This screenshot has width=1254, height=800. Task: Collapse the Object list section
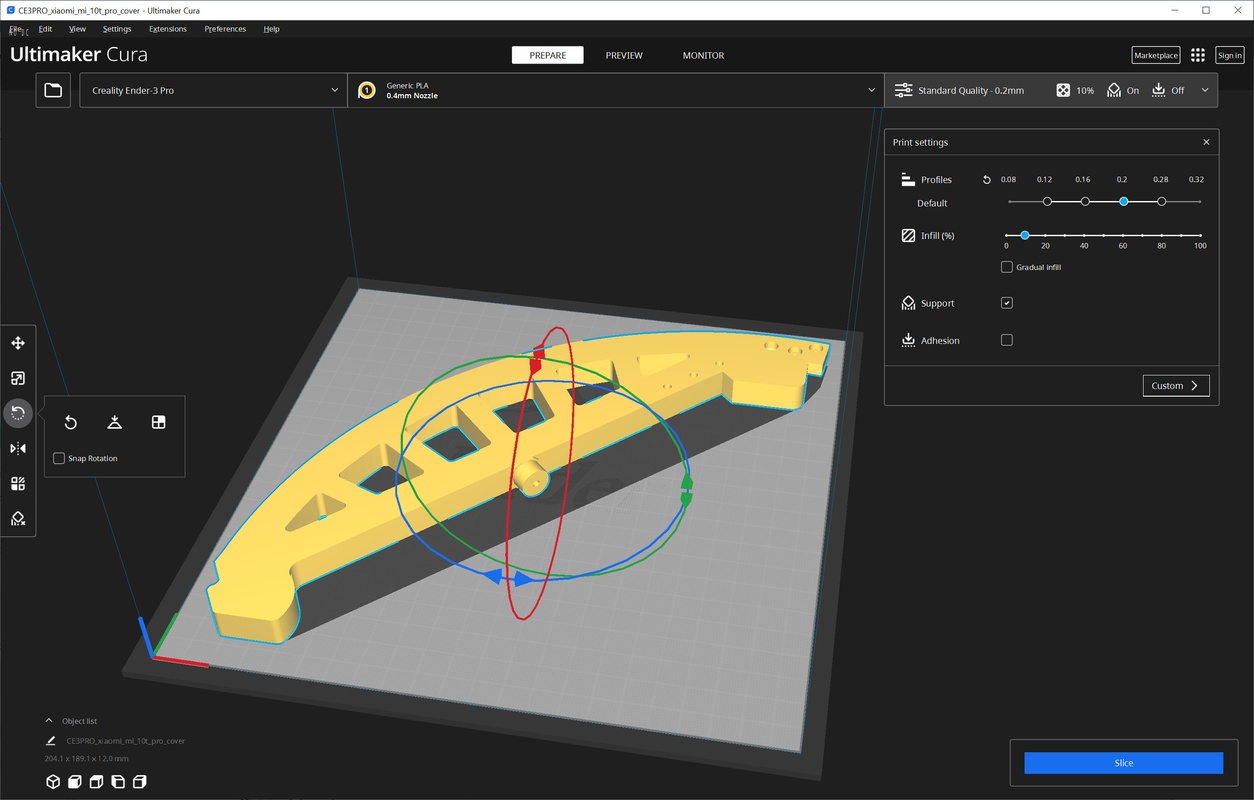[49, 721]
